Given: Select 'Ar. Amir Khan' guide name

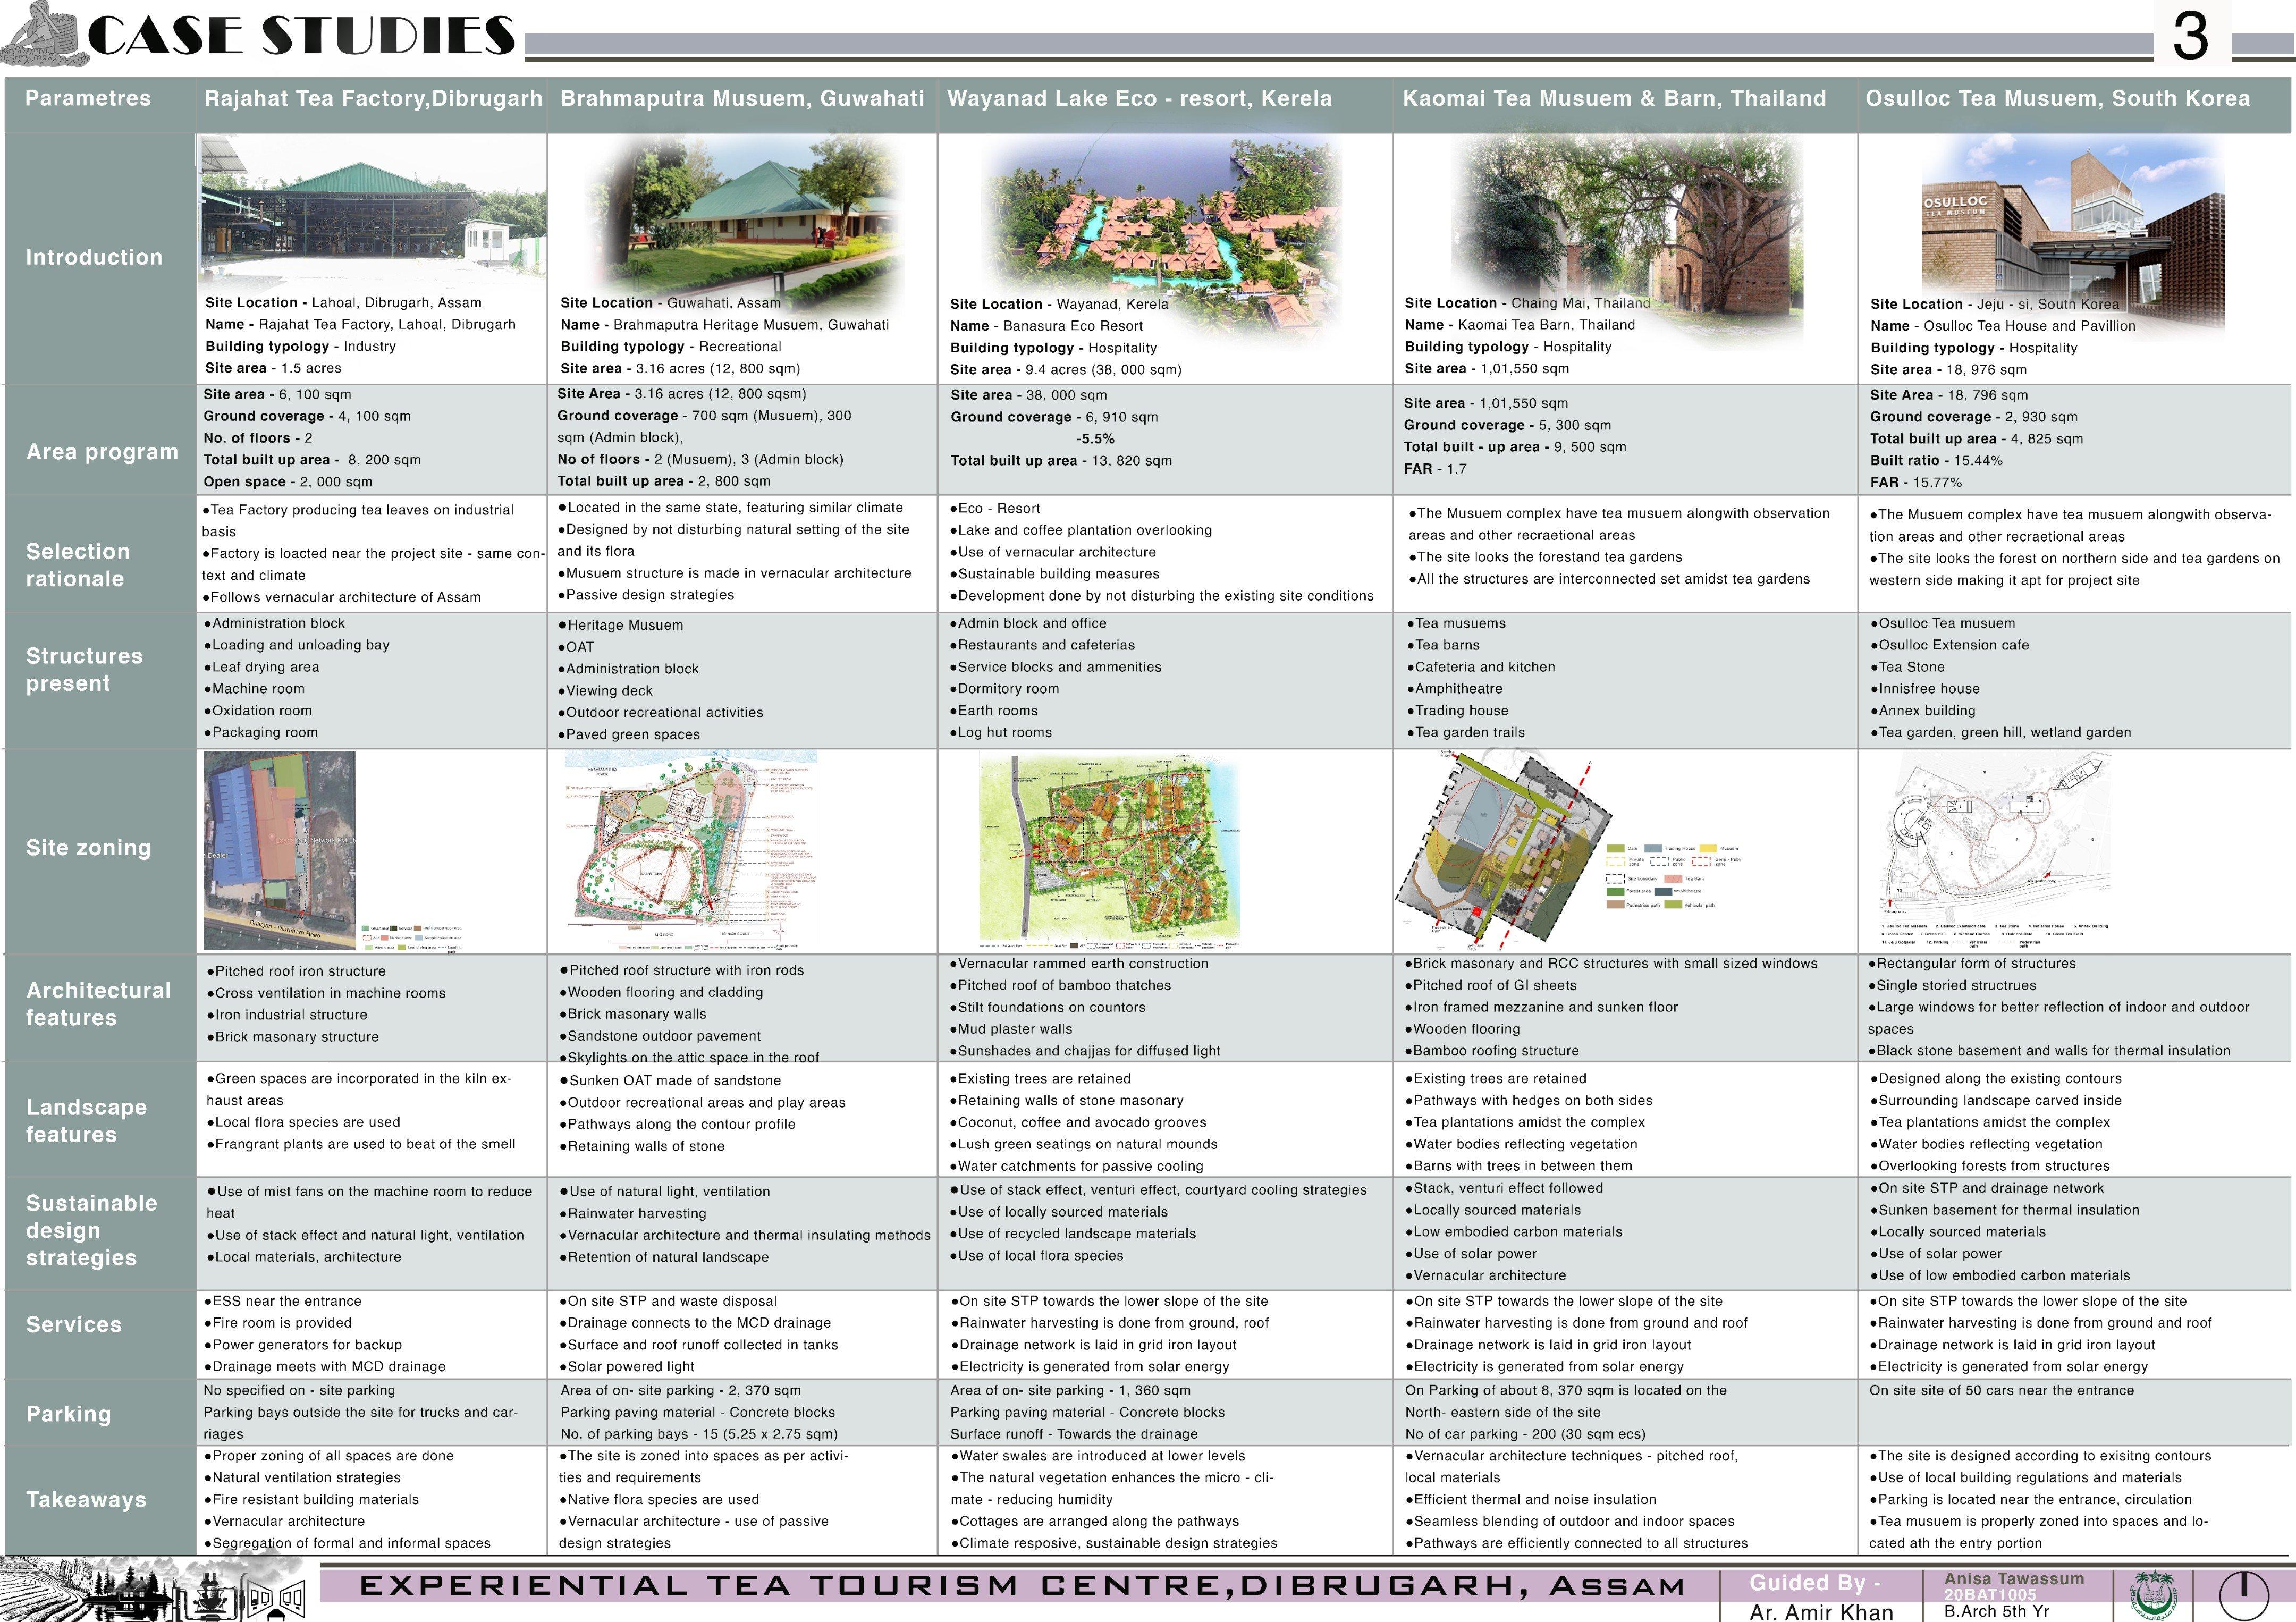Looking at the screenshot, I should pos(1822,1611).
